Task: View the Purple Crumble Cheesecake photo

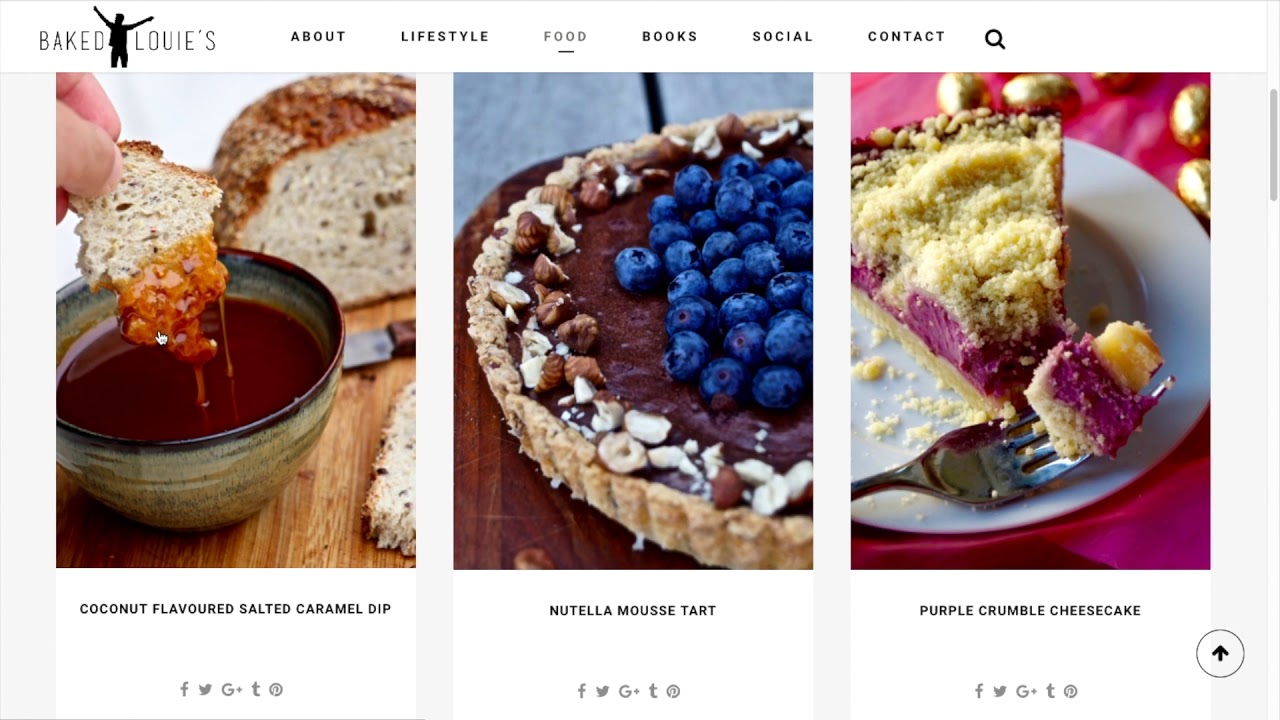Action: click(x=1030, y=321)
